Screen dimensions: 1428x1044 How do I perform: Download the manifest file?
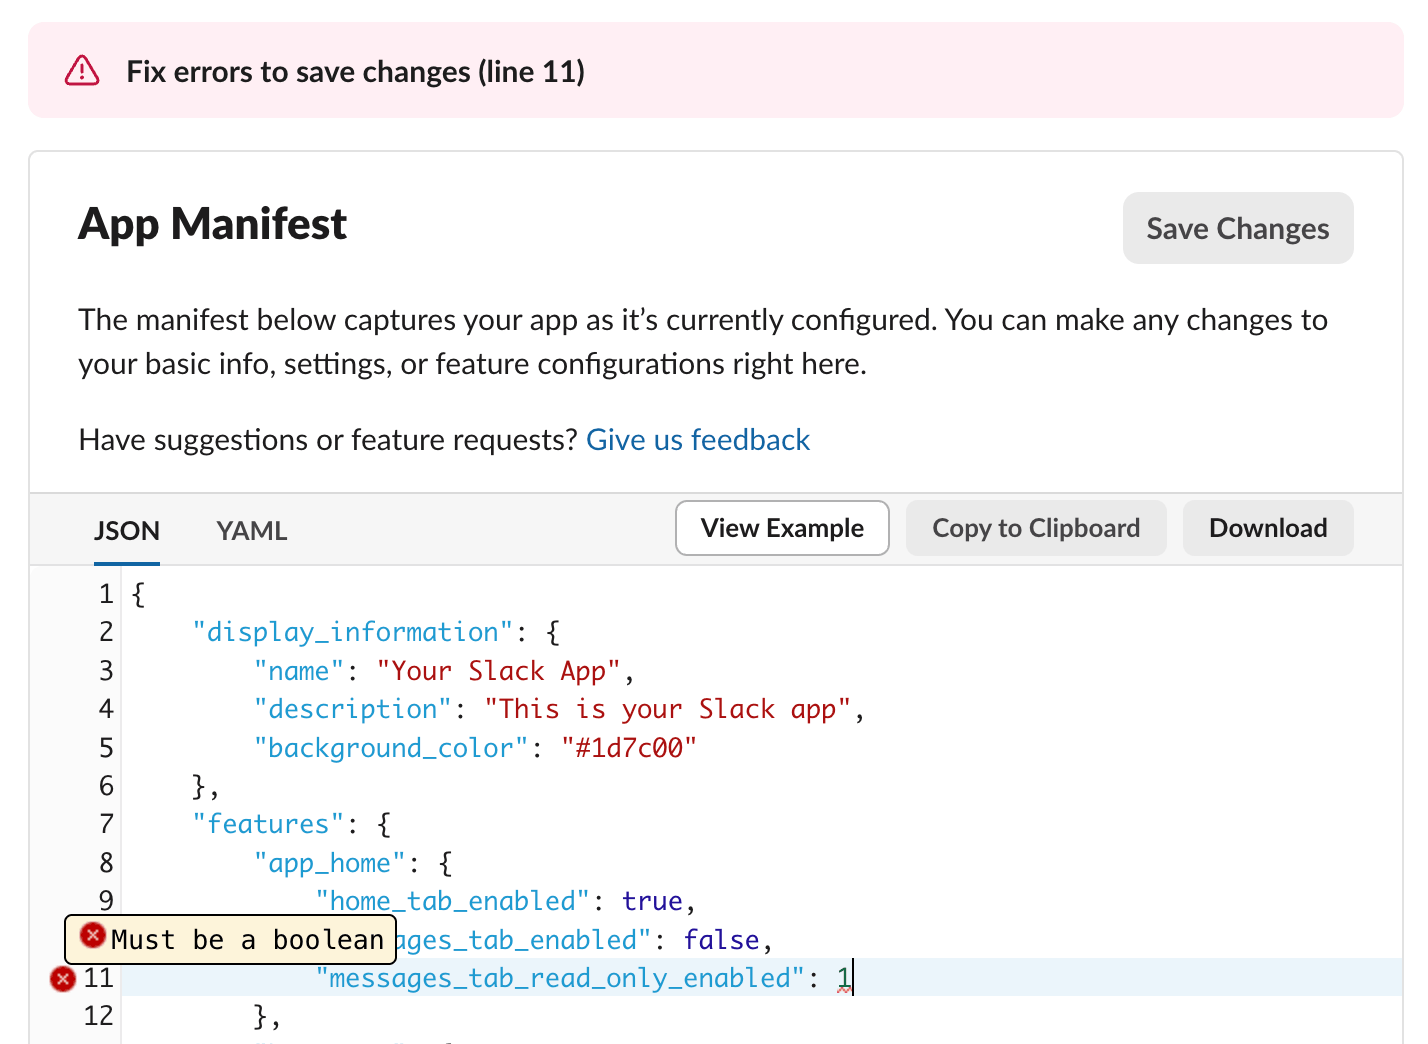[1267, 528]
